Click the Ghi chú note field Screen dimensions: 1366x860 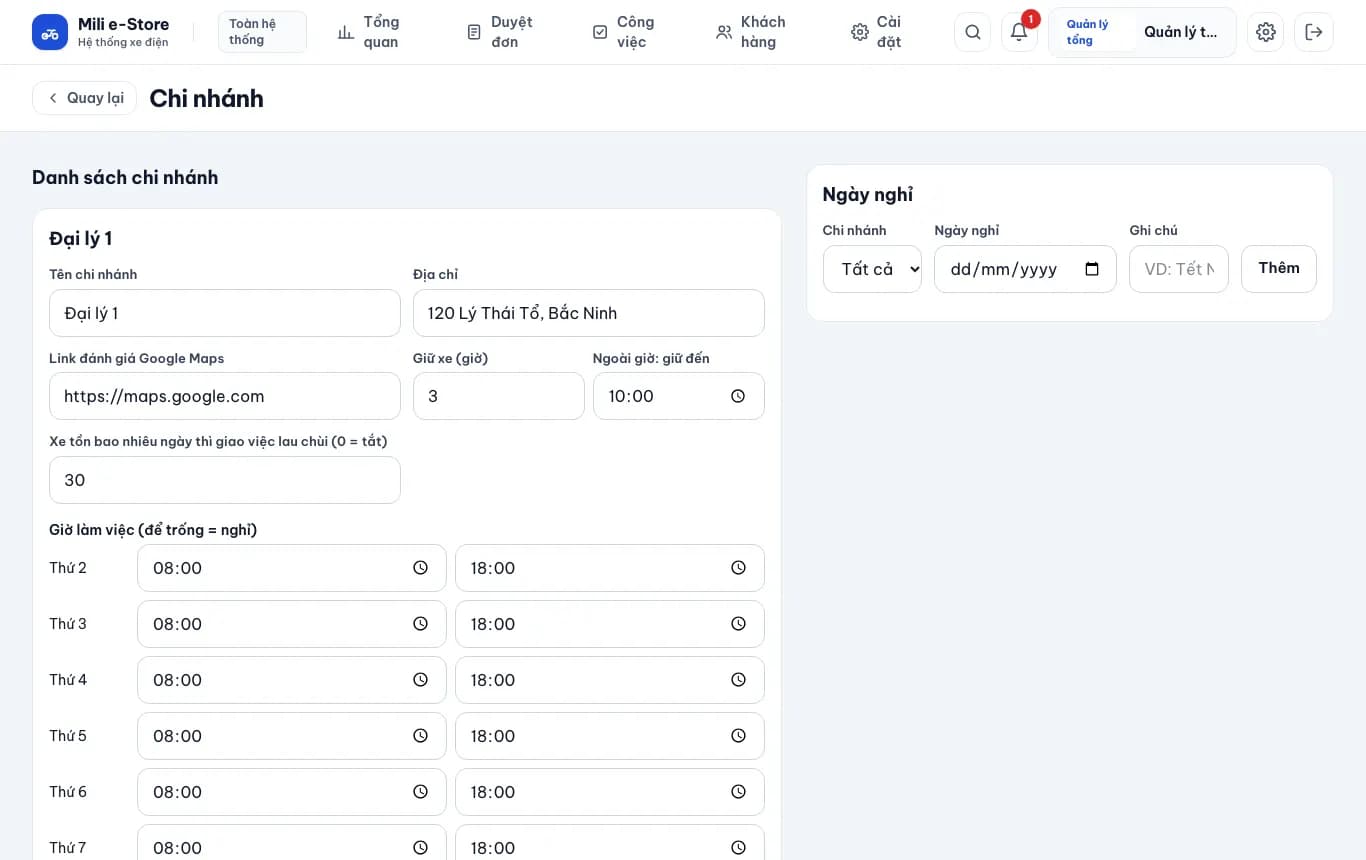click(x=1179, y=269)
